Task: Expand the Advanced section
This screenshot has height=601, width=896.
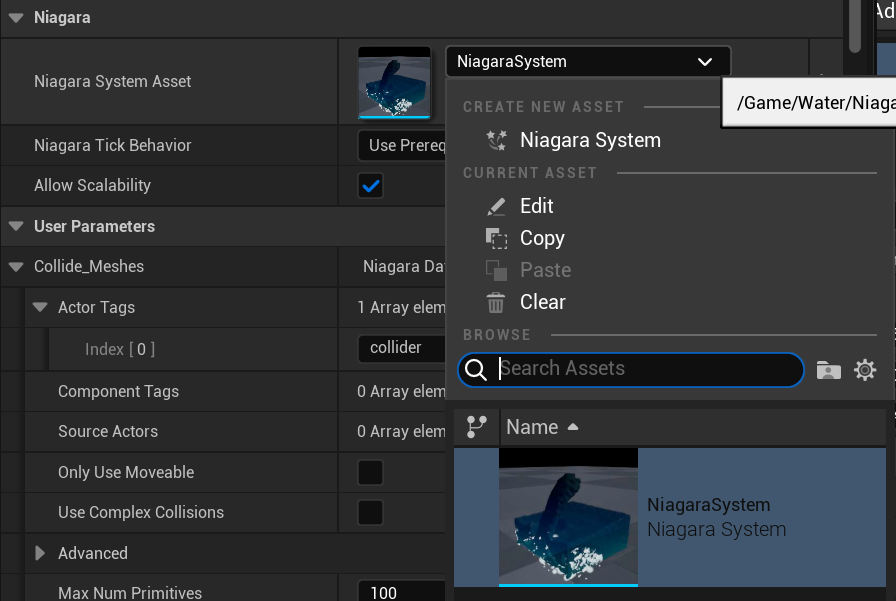Action: click(x=40, y=553)
